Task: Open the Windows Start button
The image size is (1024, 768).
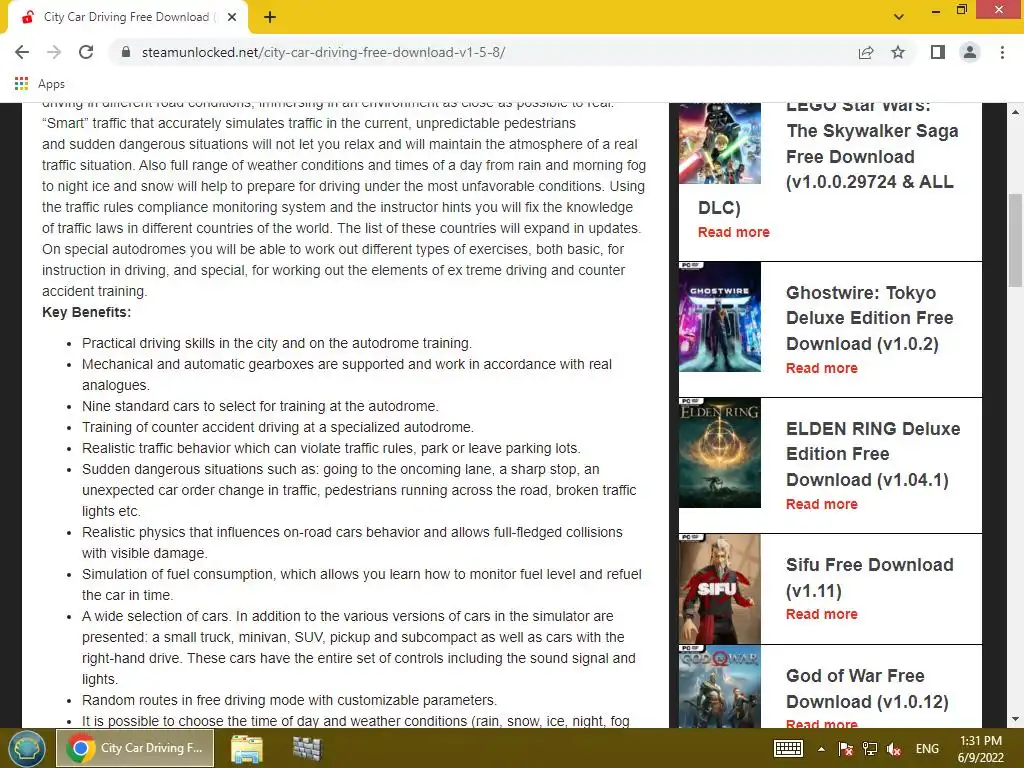Action: pyautogui.click(x=27, y=748)
